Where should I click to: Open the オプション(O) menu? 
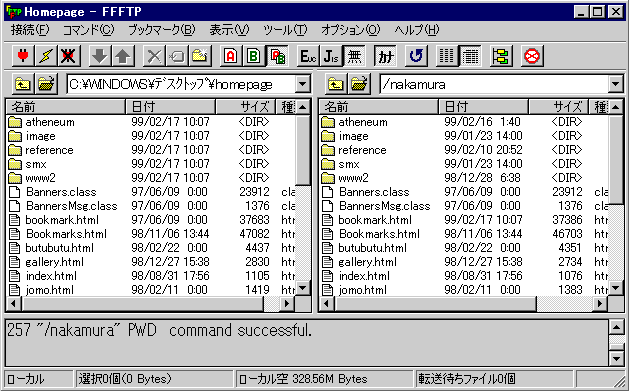(x=350, y=30)
